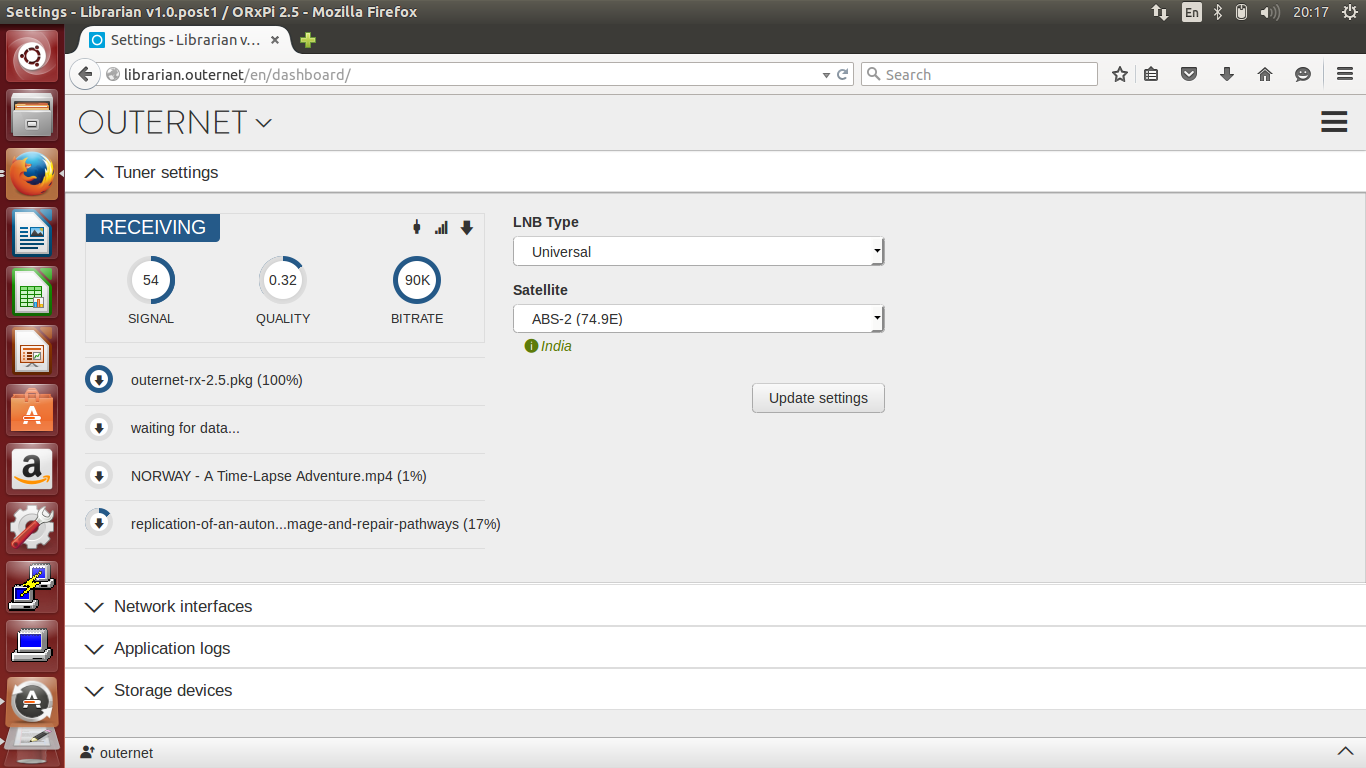
Task: Click the Bitrate gauge showing 90K
Action: point(417,280)
